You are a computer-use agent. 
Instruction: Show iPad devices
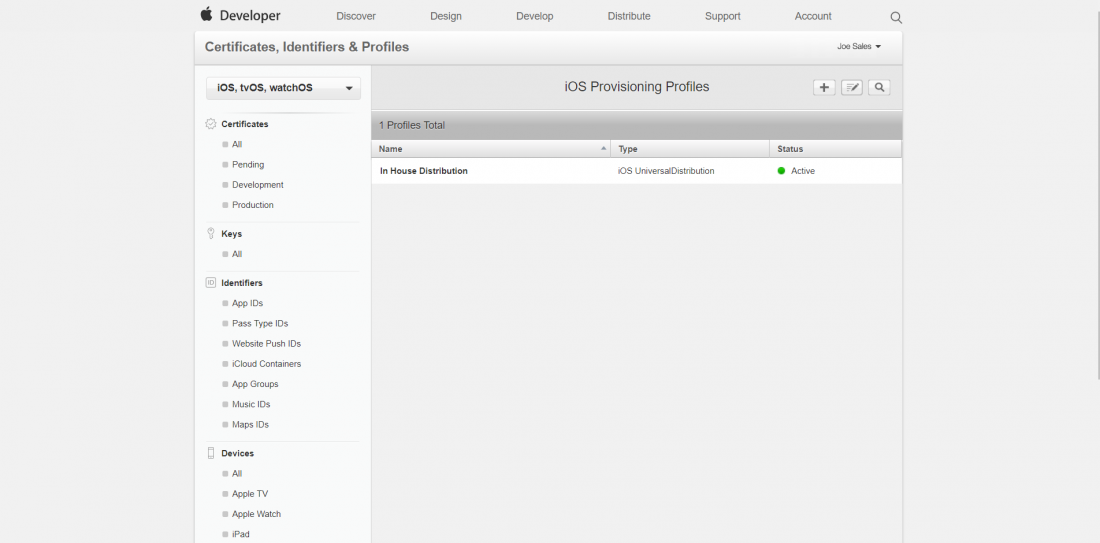tap(241, 535)
